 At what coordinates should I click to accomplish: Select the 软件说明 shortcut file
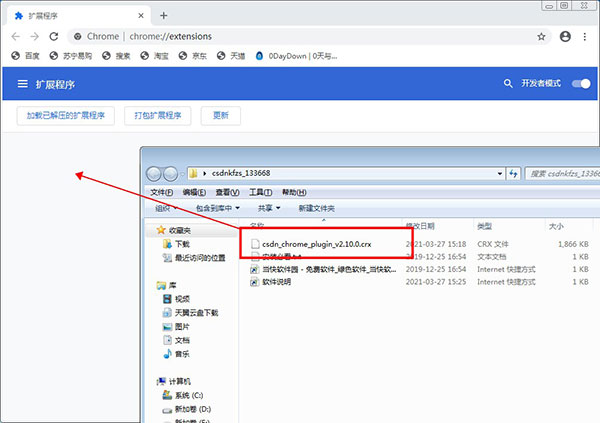tap(271, 282)
